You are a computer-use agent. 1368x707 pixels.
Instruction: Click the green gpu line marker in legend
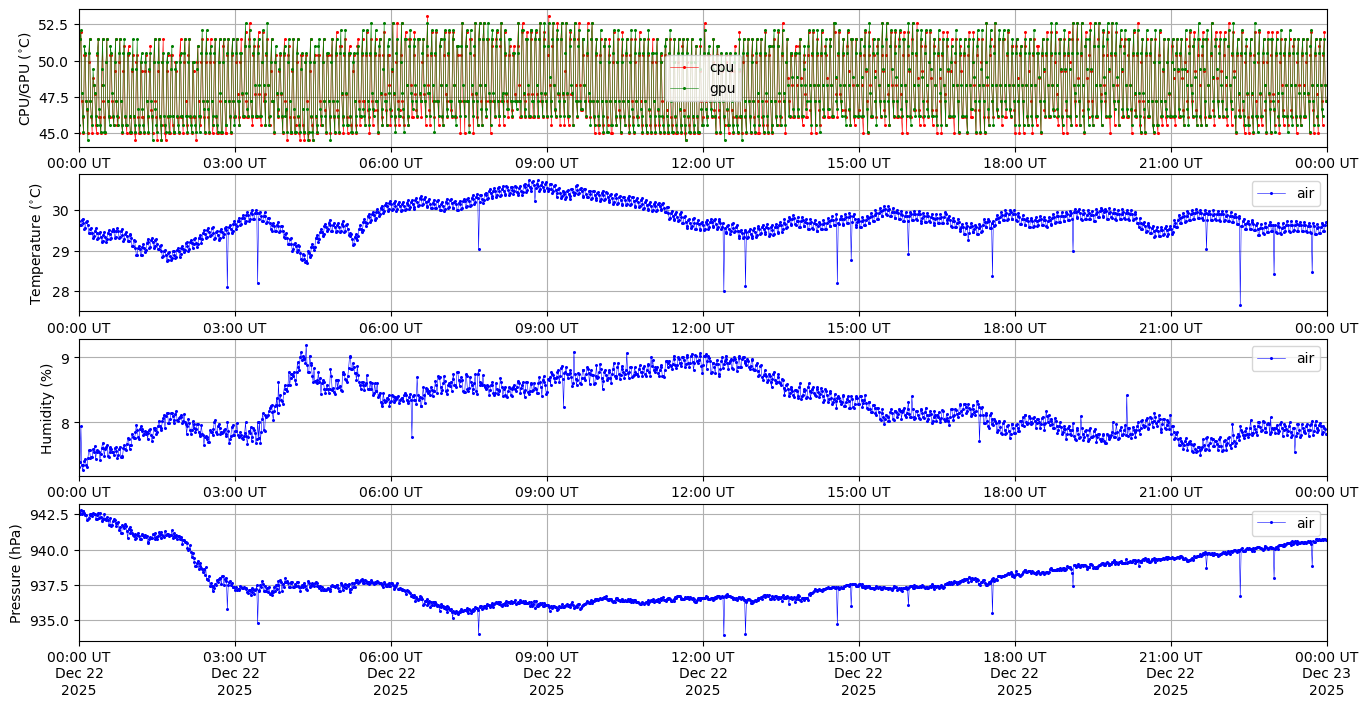pos(684,89)
